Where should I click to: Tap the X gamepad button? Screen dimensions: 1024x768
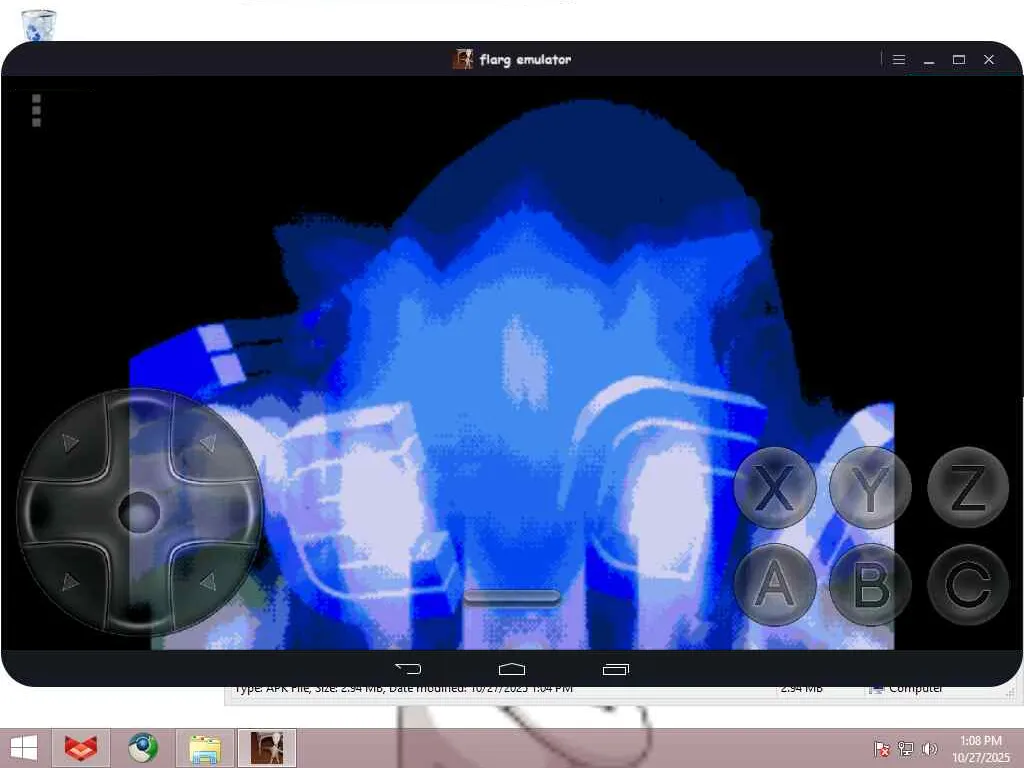[x=775, y=488]
